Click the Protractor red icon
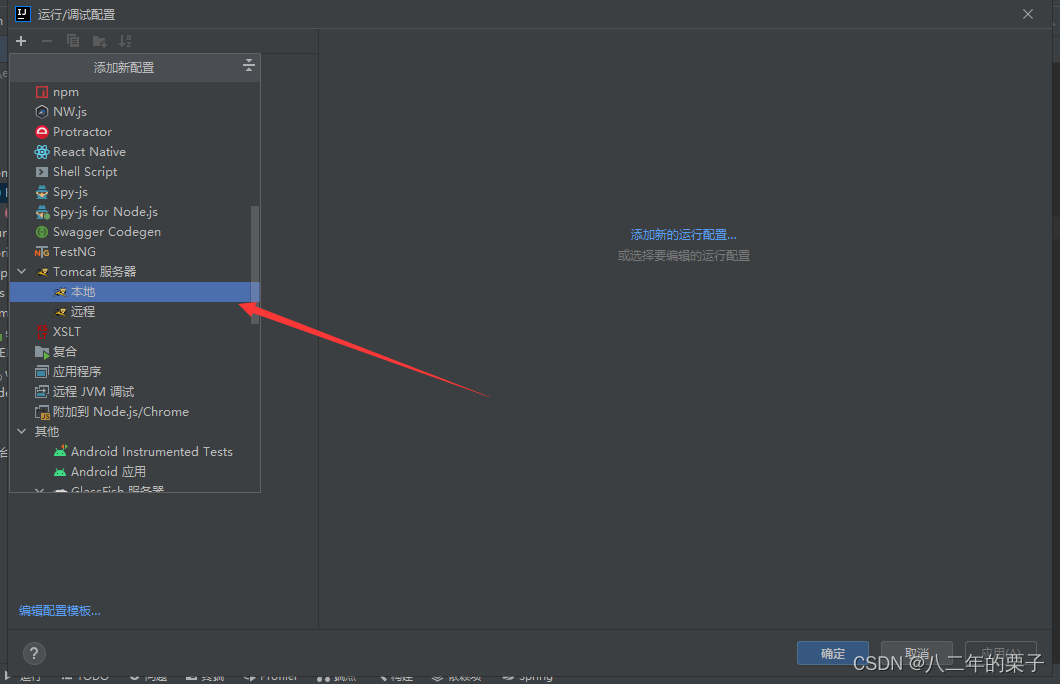This screenshot has height=684, width=1060. click(x=42, y=132)
